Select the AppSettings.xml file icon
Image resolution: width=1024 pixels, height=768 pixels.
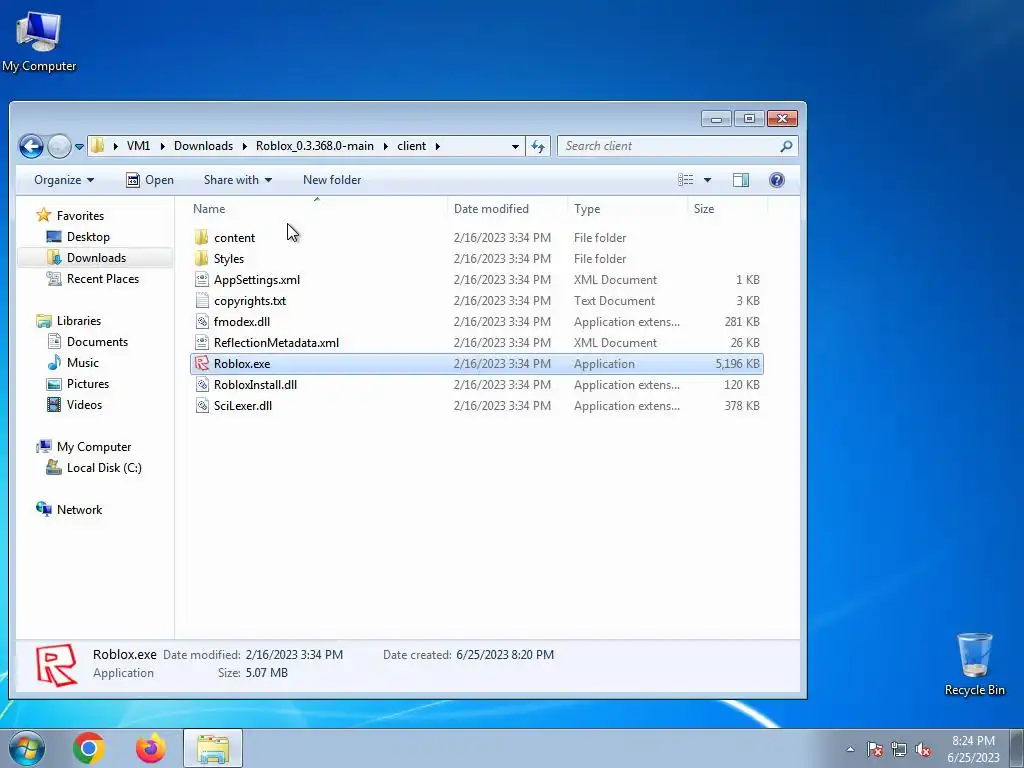[202, 280]
